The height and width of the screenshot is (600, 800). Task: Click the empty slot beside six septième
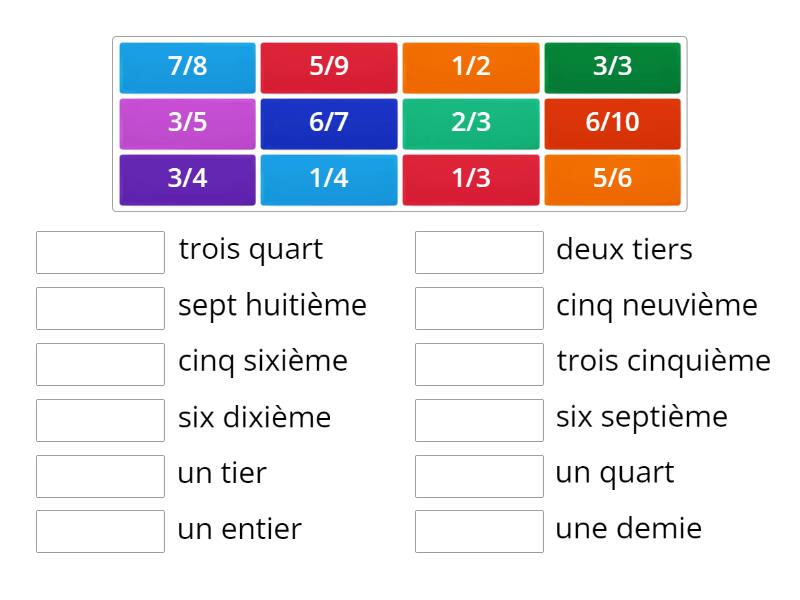coord(479,420)
